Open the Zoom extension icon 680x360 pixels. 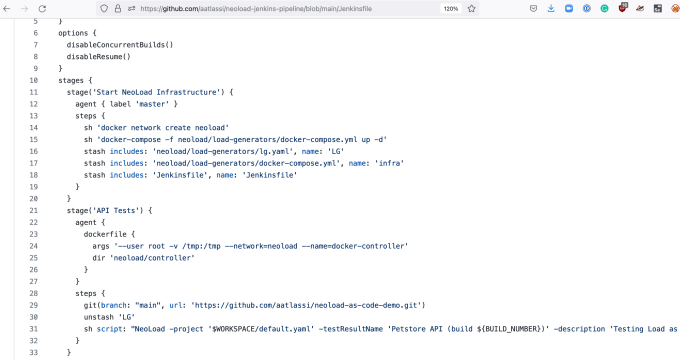pos(569,9)
